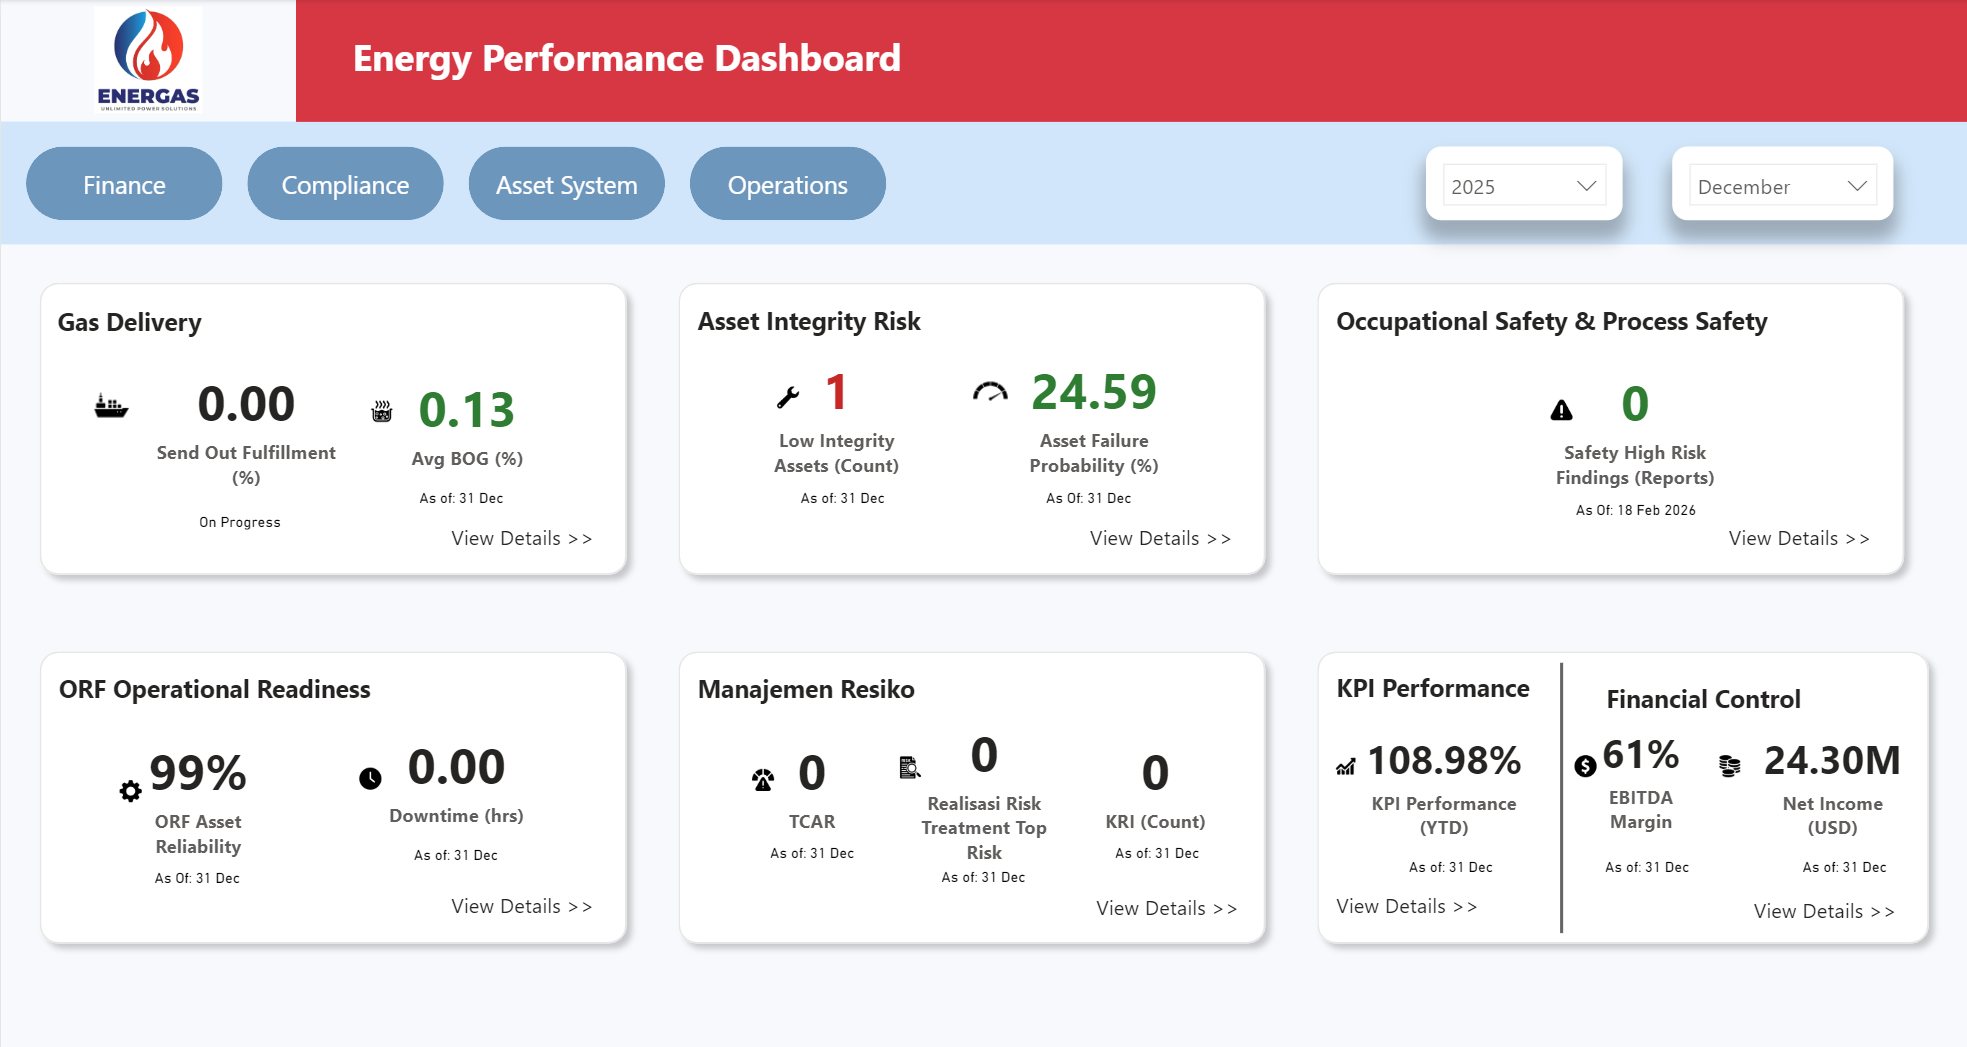The height and width of the screenshot is (1047, 1967).
Task: Click the KPI Performance heading
Action: click(x=1433, y=688)
